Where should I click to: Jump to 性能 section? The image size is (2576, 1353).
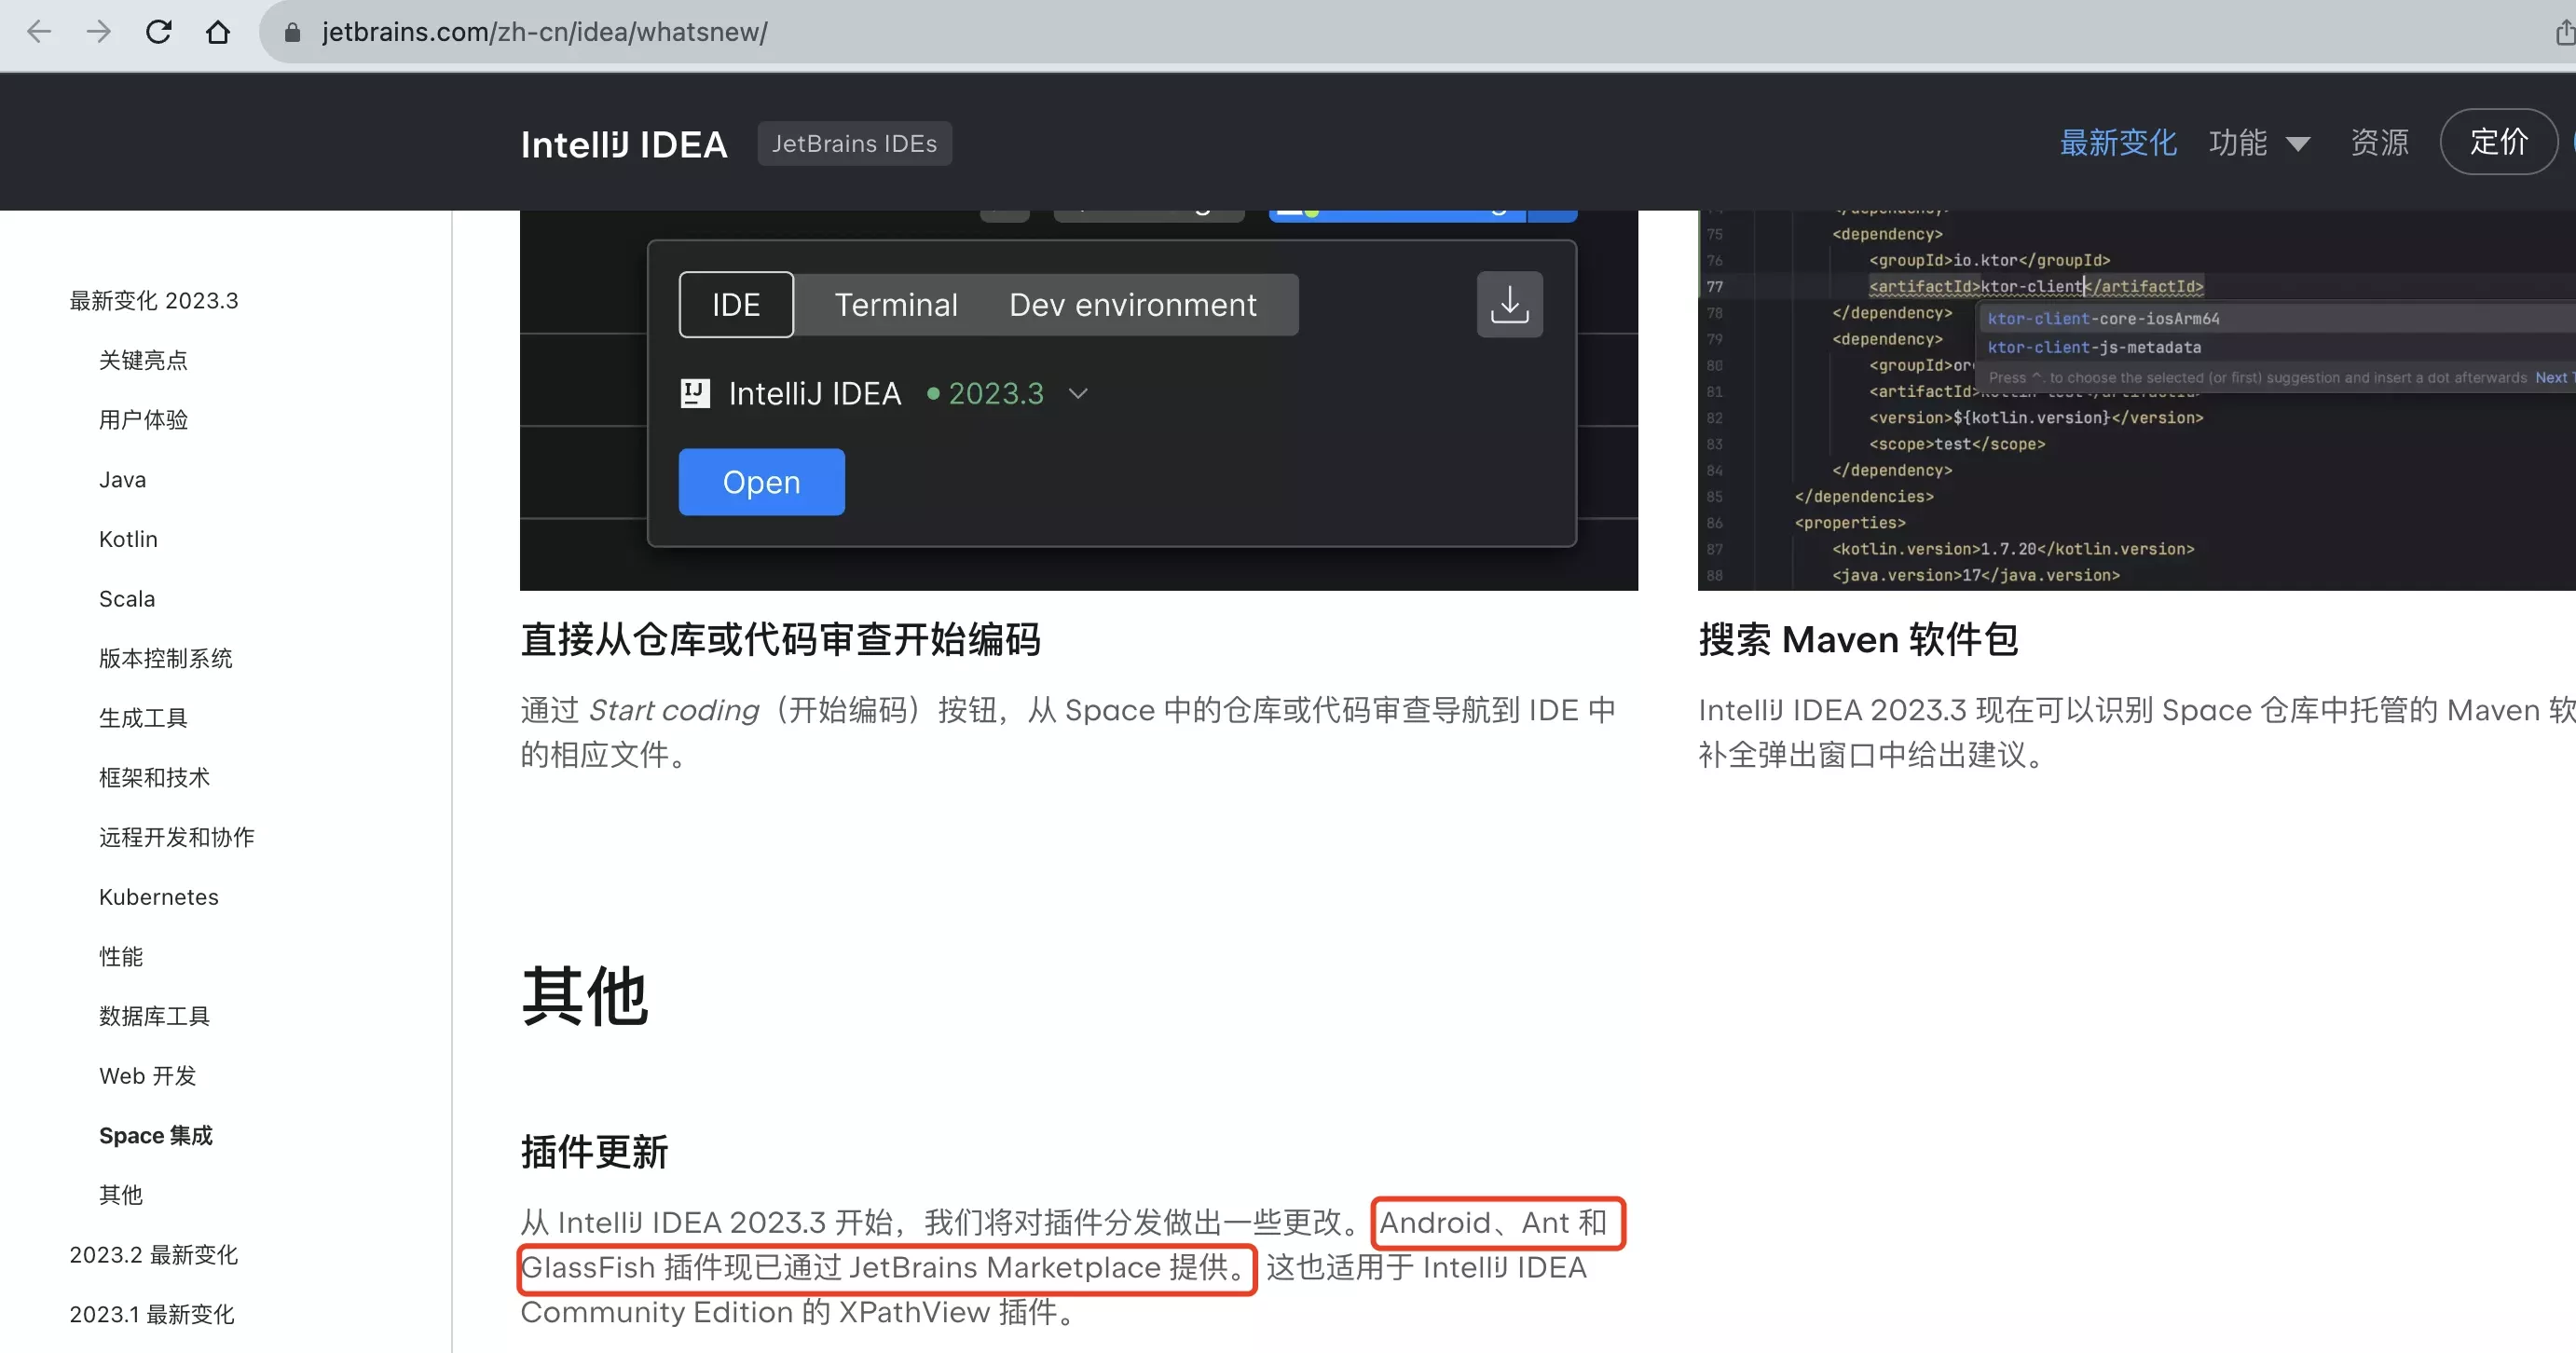pos(121,957)
